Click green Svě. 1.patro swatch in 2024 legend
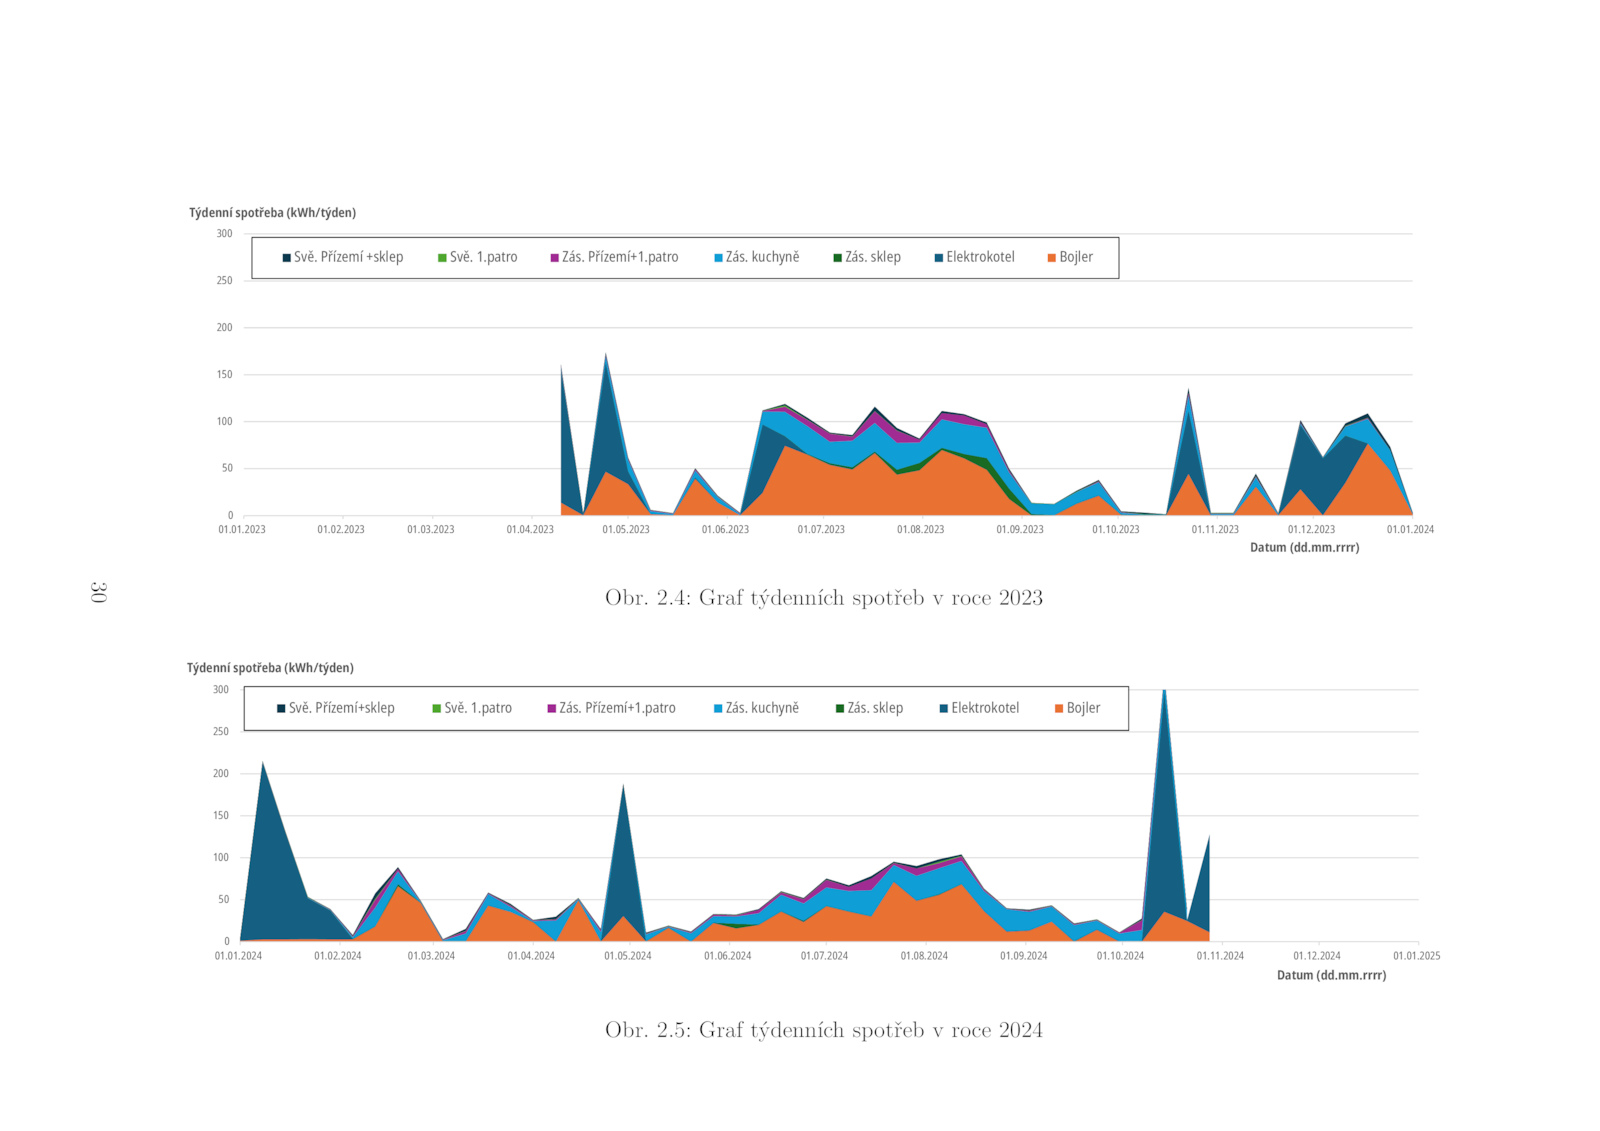The width and height of the screenshot is (1600, 1131). point(436,709)
